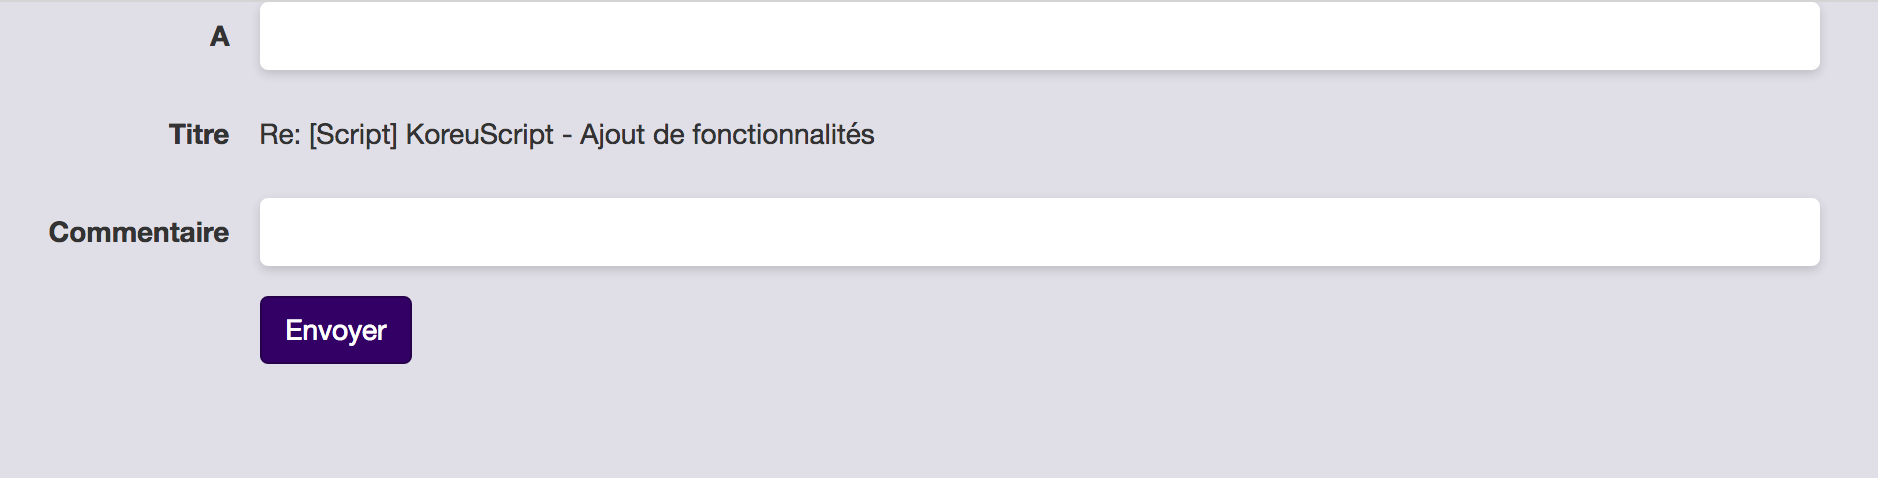Focus the Commentaire text field
Image resolution: width=1878 pixels, height=478 pixels.
click(1039, 232)
